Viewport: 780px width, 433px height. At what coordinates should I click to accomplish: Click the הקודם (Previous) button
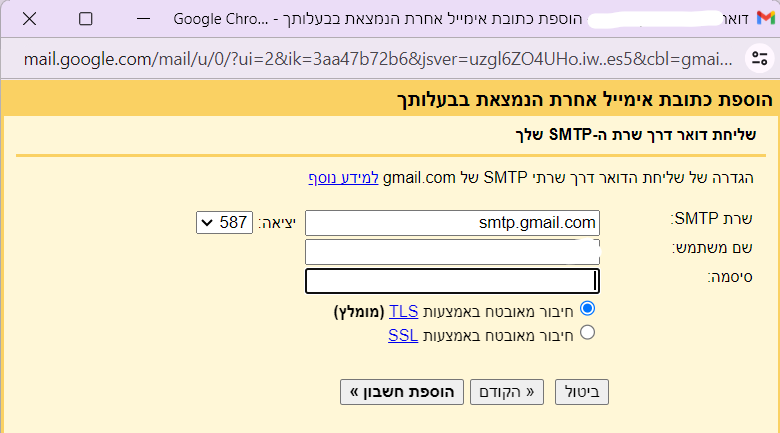tap(507, 392)
